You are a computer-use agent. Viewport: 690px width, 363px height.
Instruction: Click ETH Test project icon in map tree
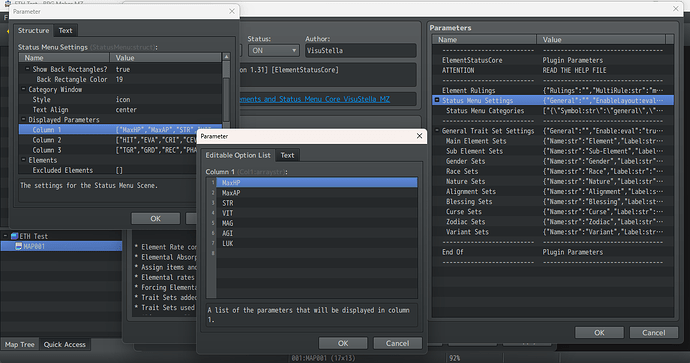click(14, 236)
